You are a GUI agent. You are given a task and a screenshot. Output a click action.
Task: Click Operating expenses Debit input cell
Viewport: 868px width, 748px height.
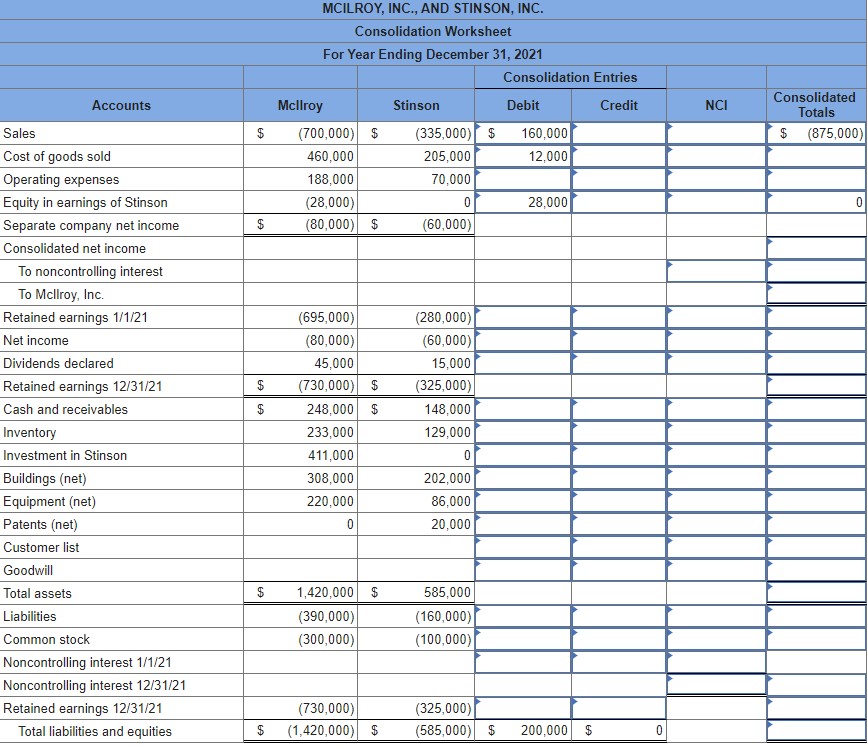tap(523, 179)
